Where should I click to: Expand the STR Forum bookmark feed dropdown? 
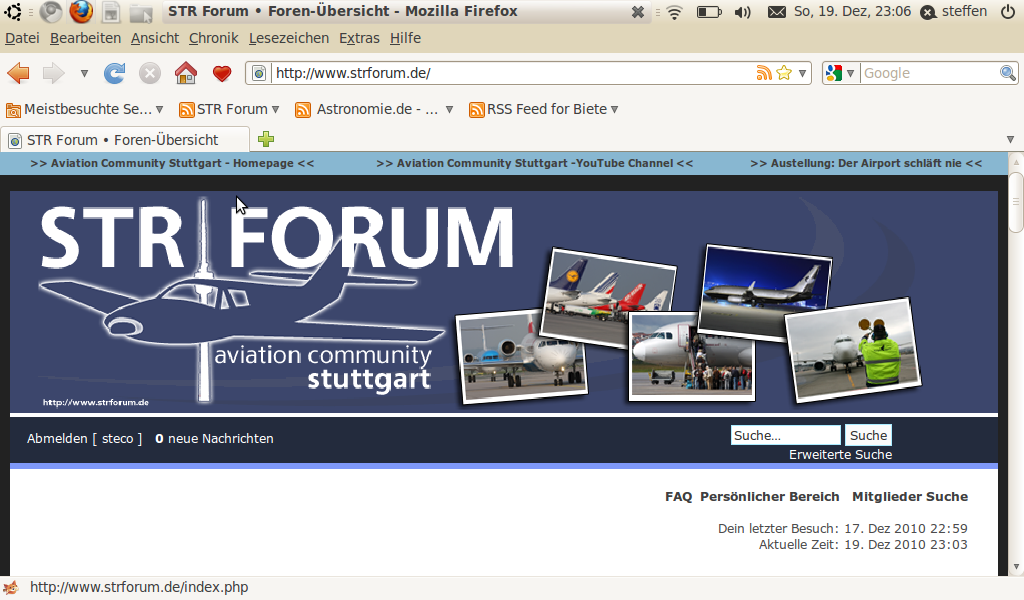pyautogui.click(x=275, y=109)
